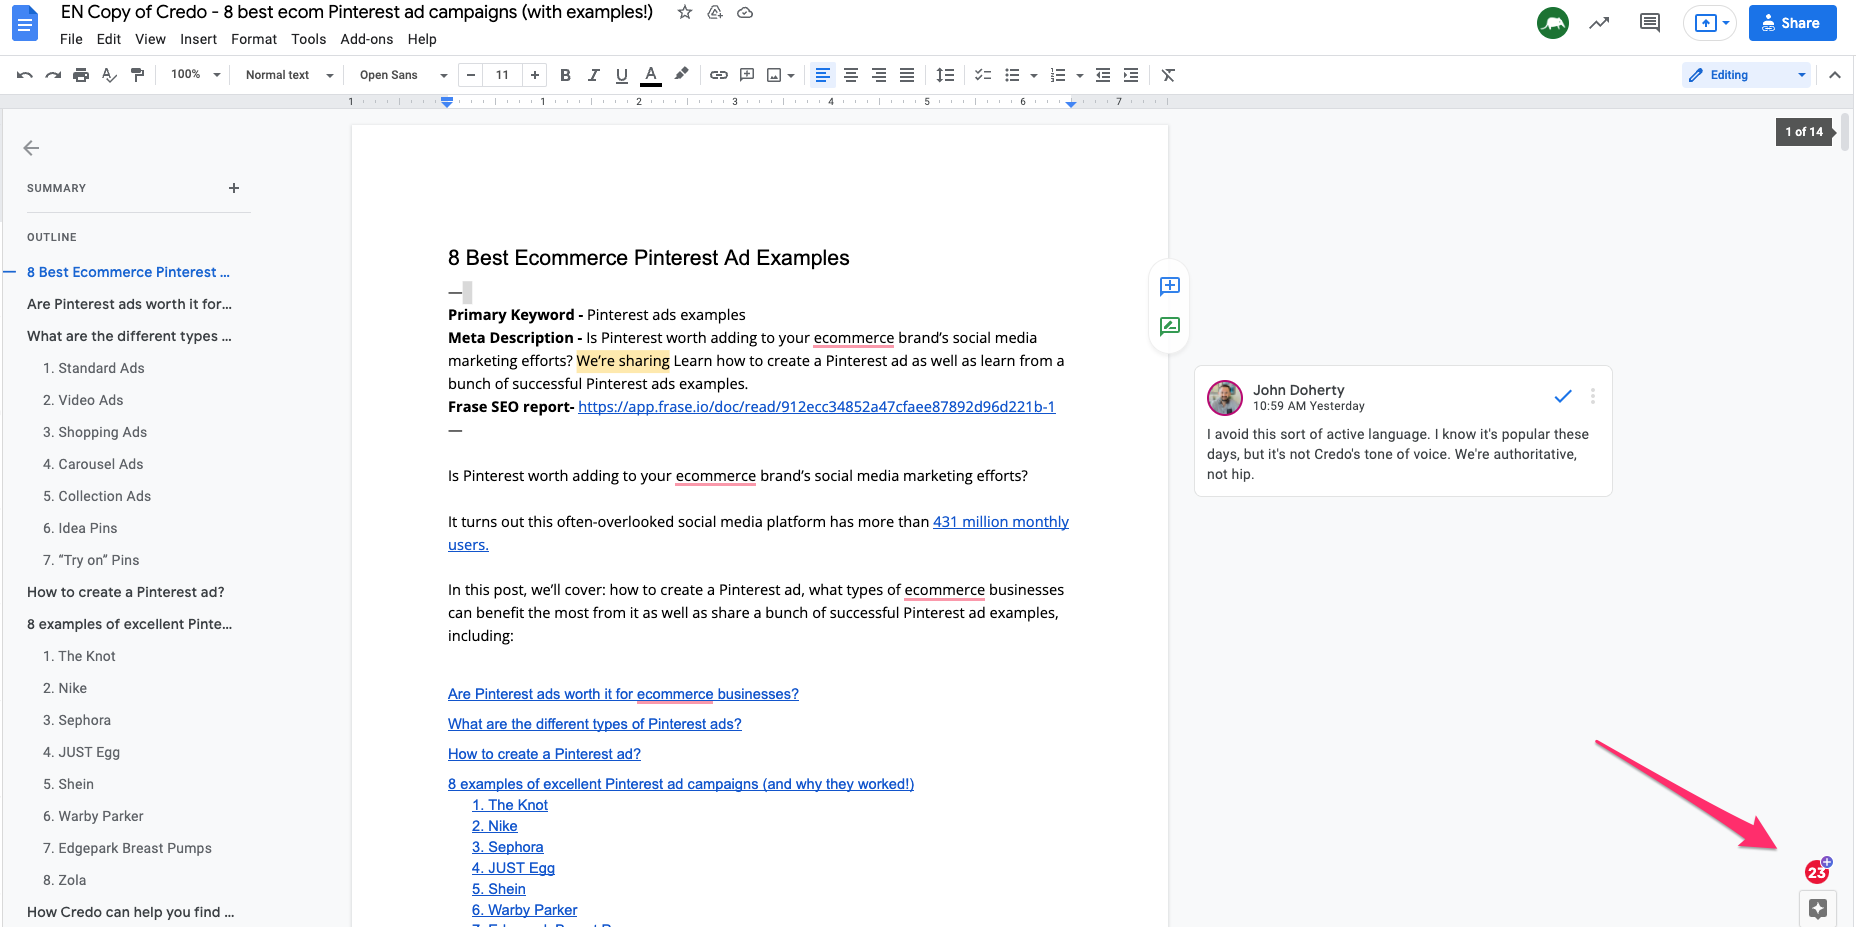Image resolution: width=1856 pixels, height=927 pixels.
Task: Follow the 431 million monthly users link
Action: 1000,521
